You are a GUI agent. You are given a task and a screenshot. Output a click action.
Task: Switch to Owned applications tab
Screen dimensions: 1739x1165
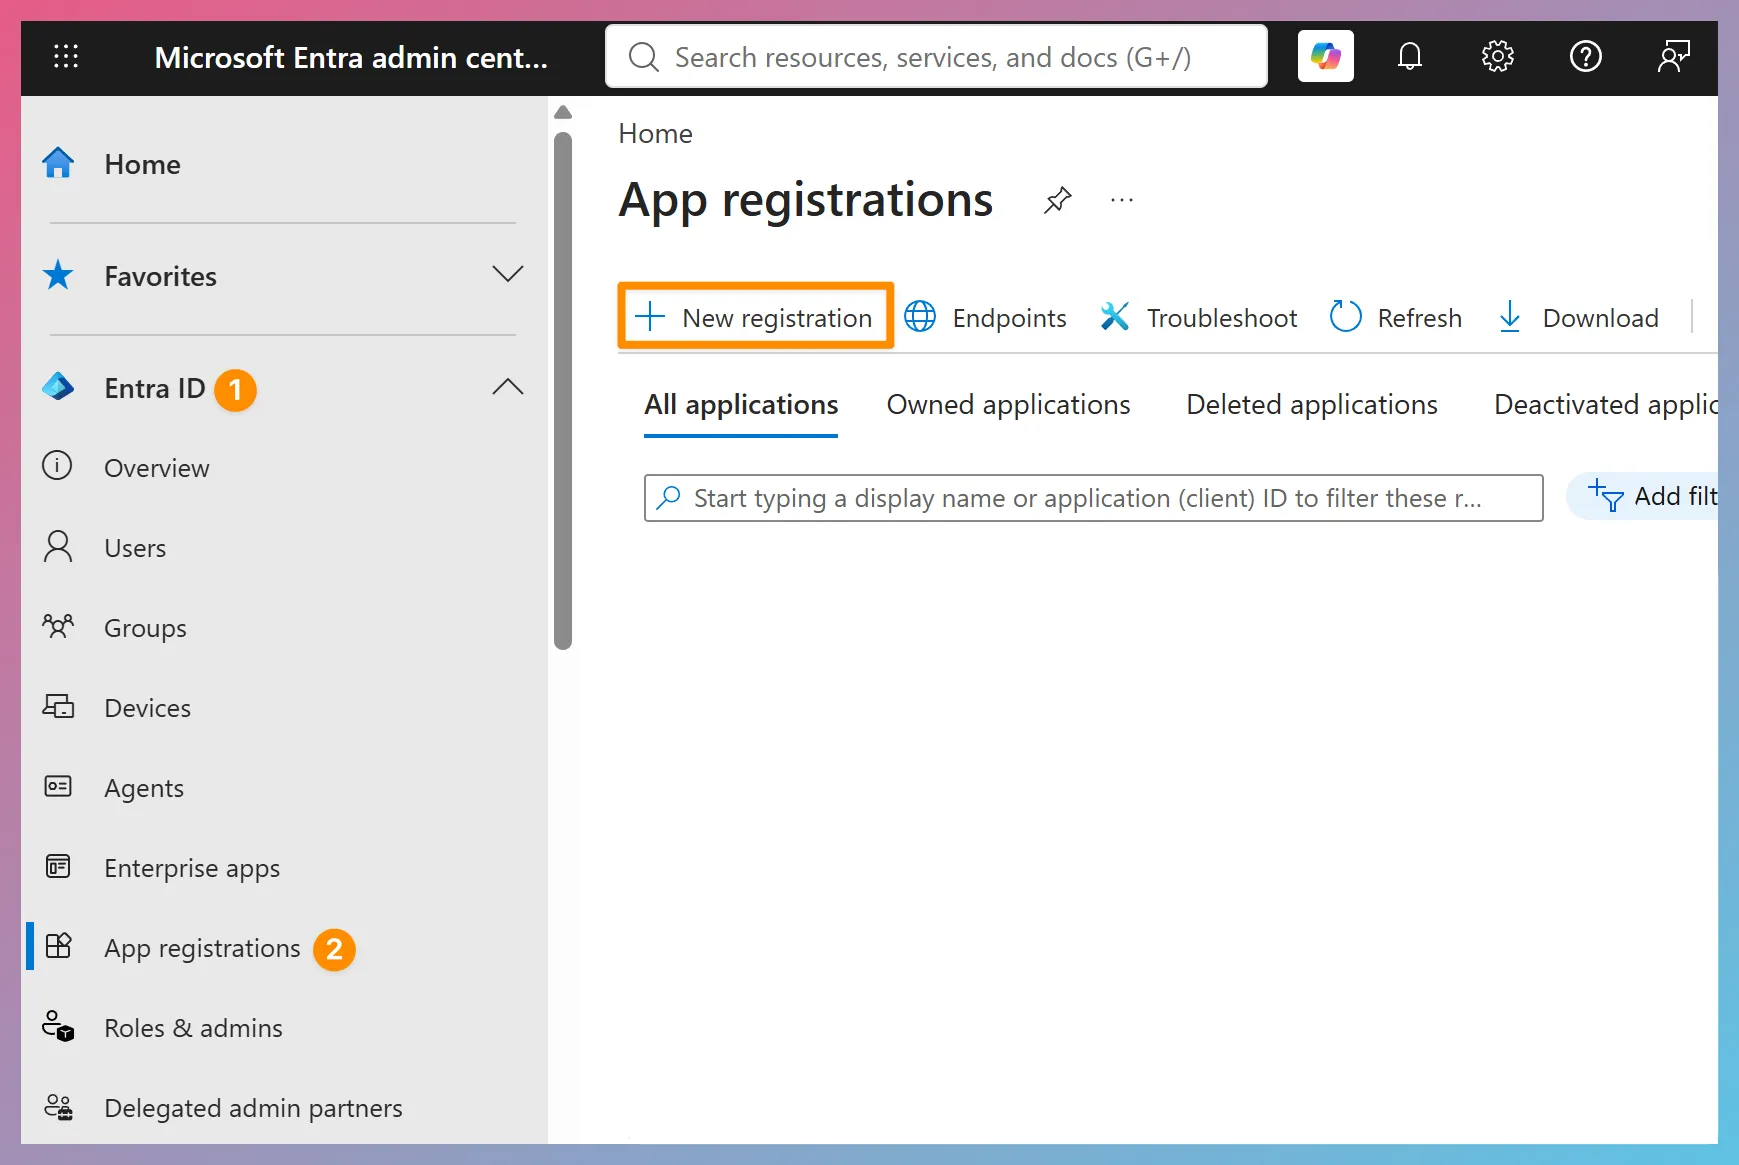click(x=1008, y=405)
